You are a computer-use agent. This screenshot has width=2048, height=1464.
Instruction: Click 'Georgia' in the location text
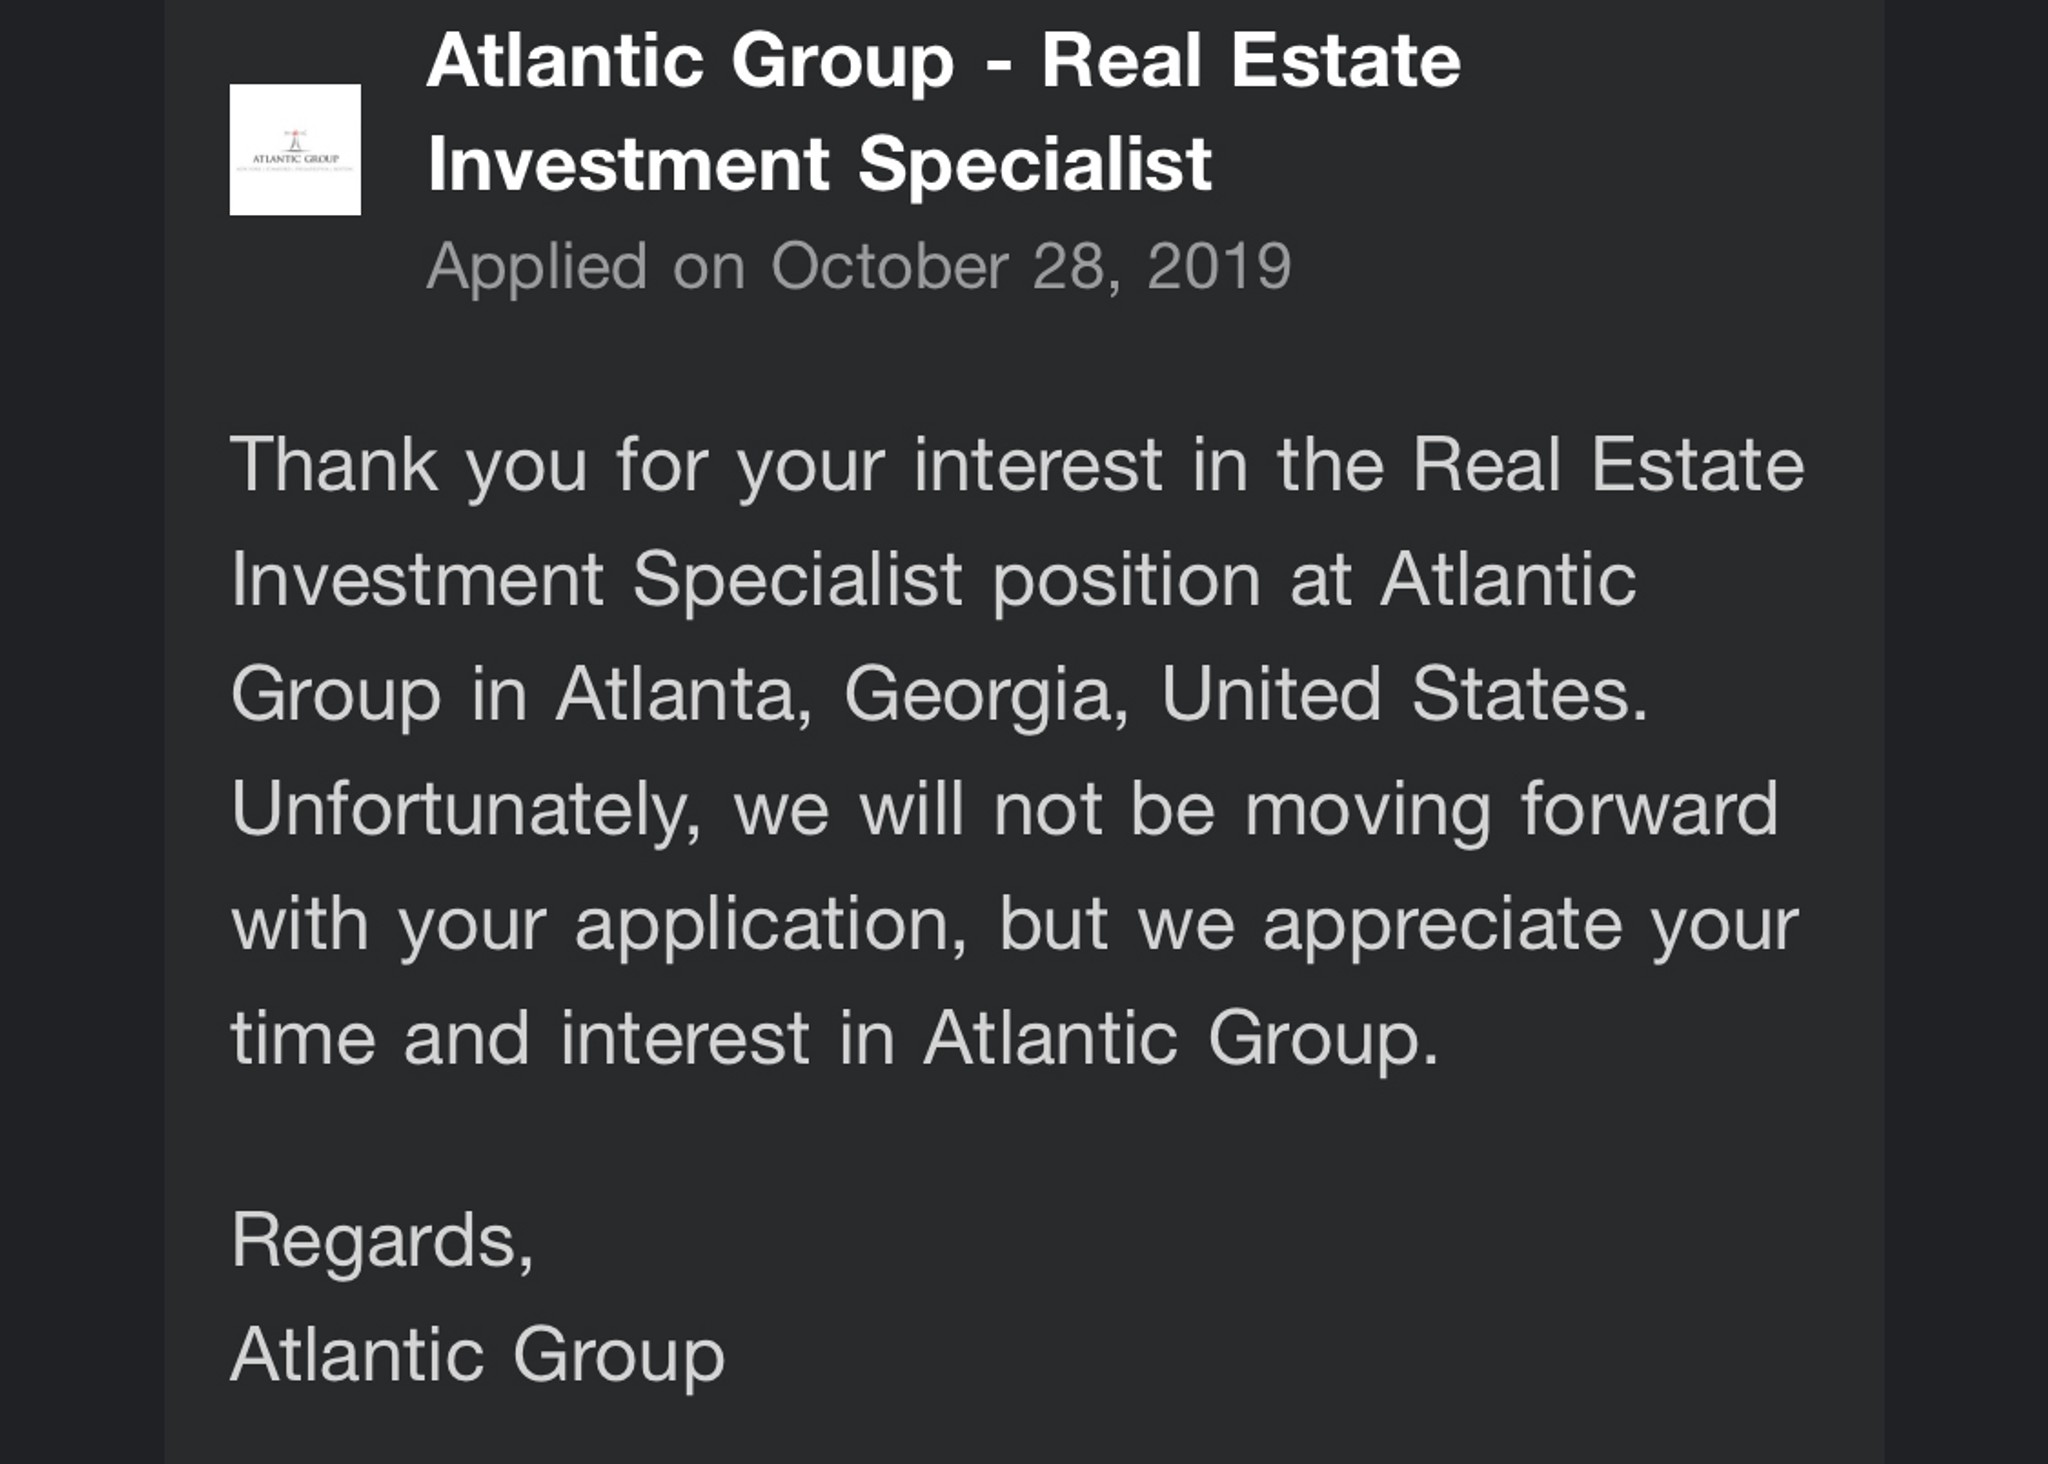coord(986,695)
